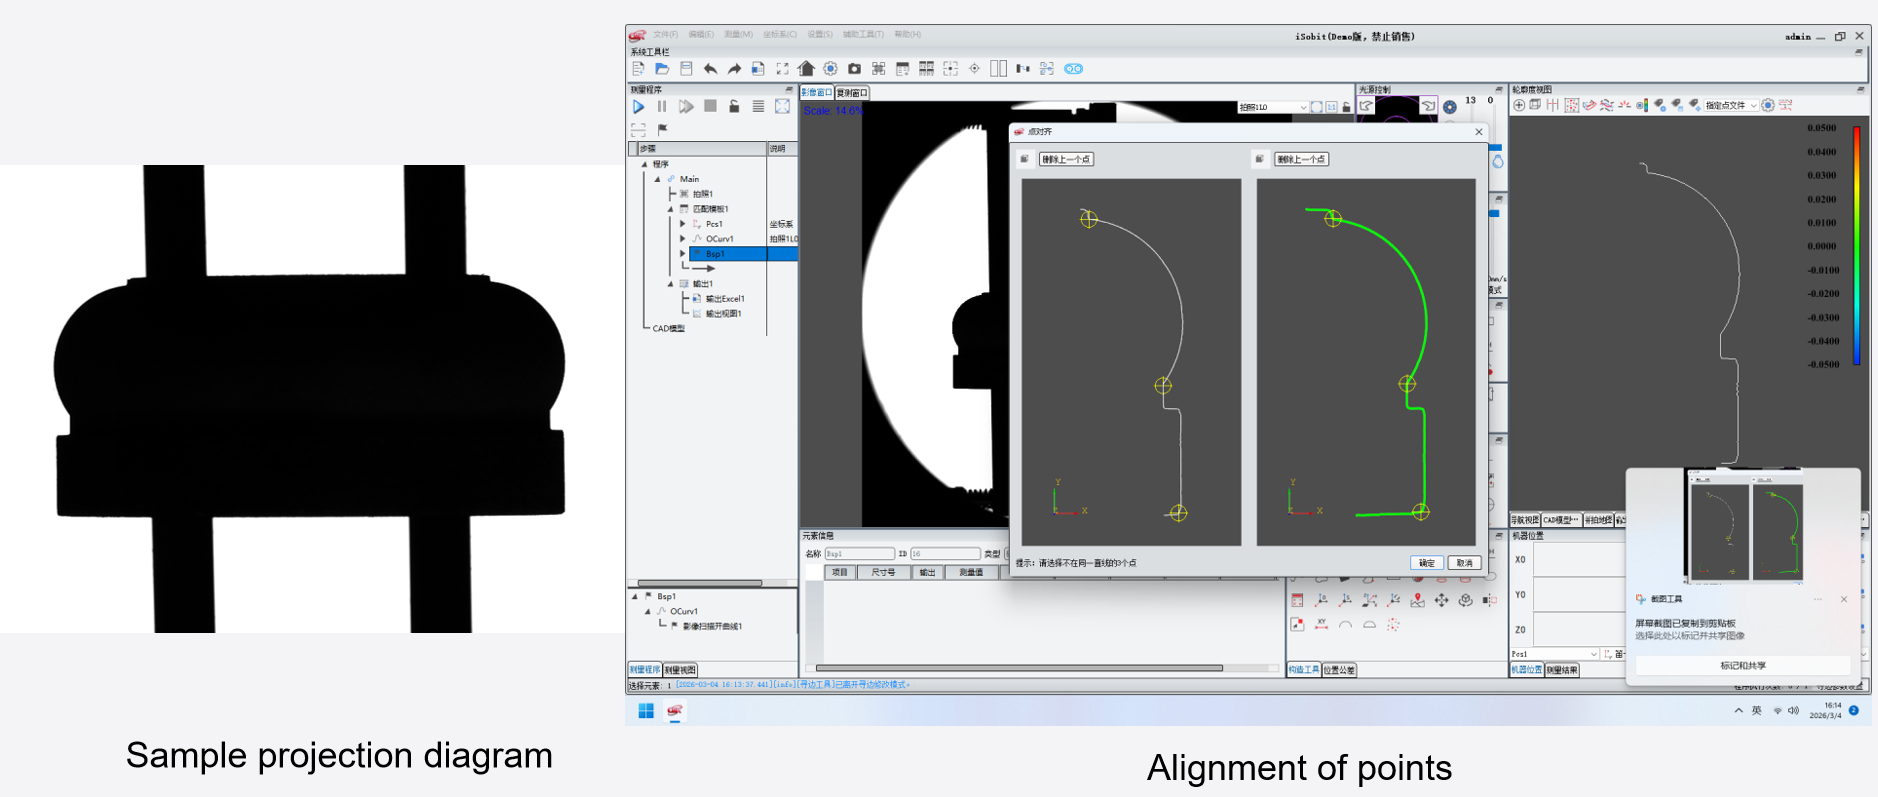Select the Bsp1 row in program tree

(742, 254)
